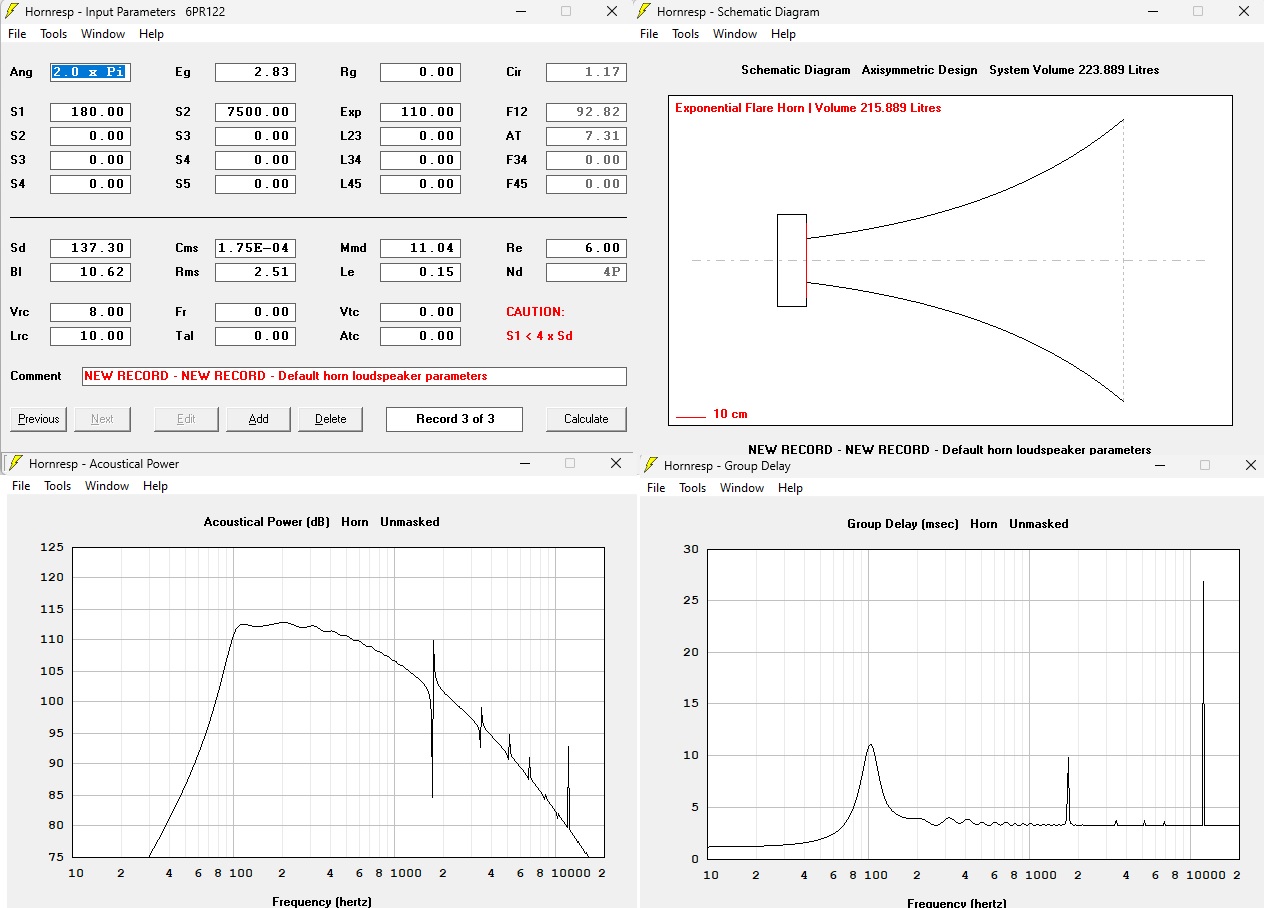Screen dimensions: 1264x908
Task: Click the Hornresp lightning icon in Input Parameters title
Action: pyautogui.click(x=13, y=12)
